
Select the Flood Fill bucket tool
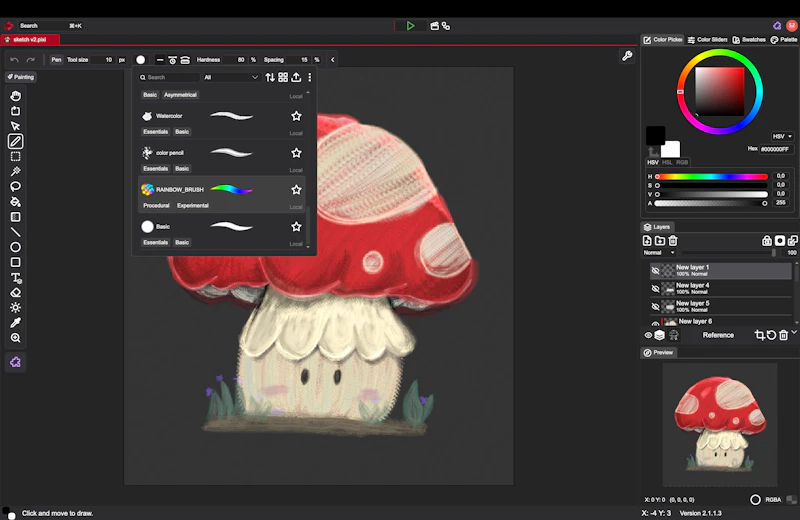pyautogui.click(x=15, y=202)
